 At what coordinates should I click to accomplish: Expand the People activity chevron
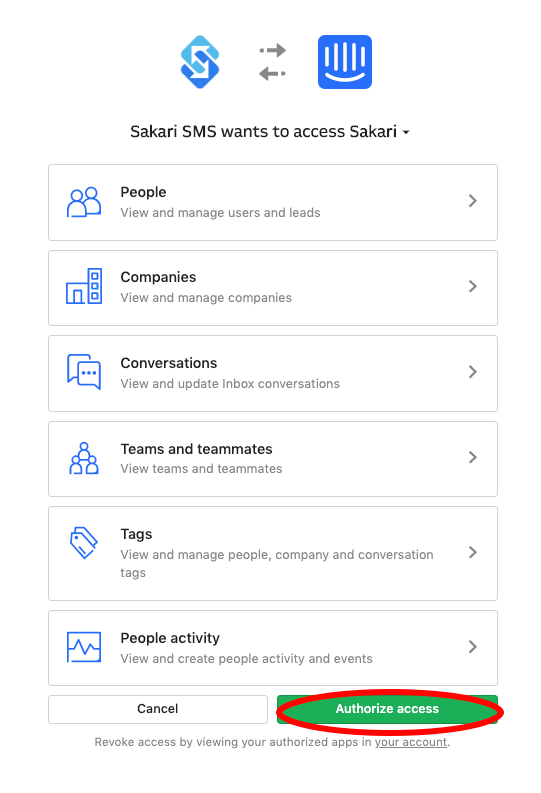click(x=473, y=647)
